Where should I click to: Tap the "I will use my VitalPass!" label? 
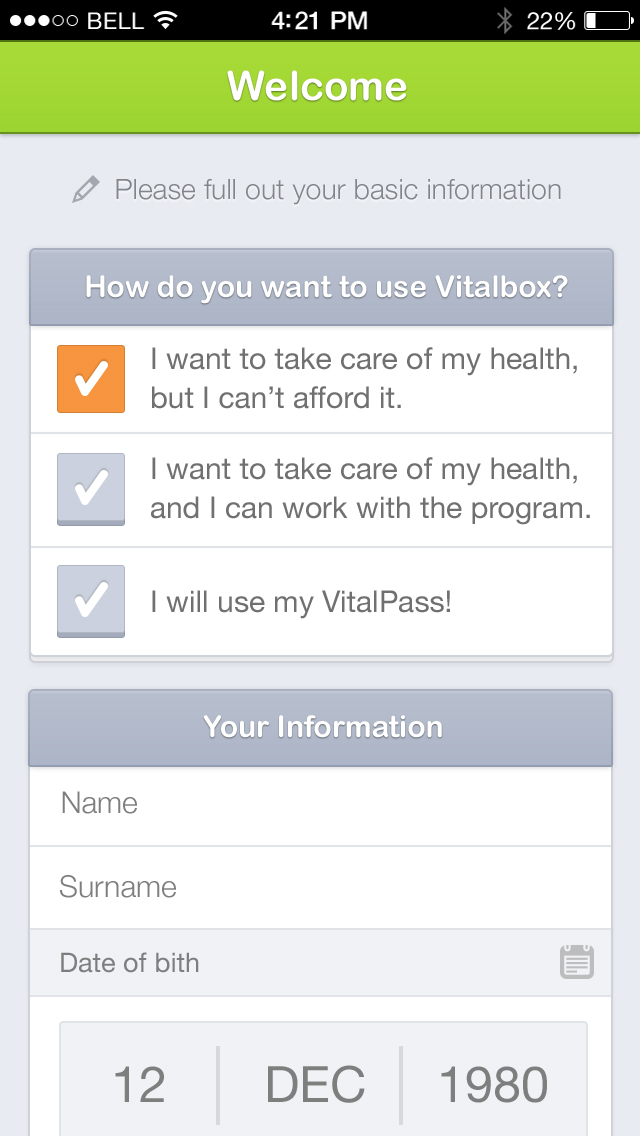[301, 602]
